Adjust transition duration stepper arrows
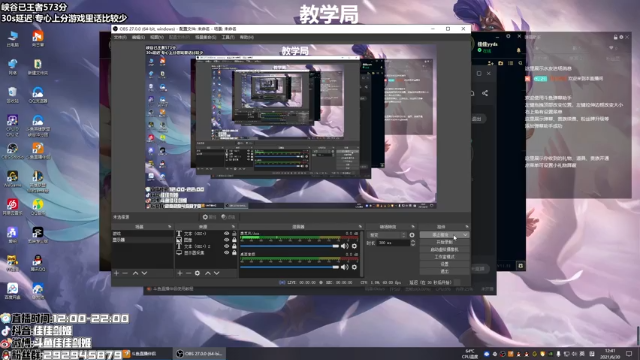 413,243
